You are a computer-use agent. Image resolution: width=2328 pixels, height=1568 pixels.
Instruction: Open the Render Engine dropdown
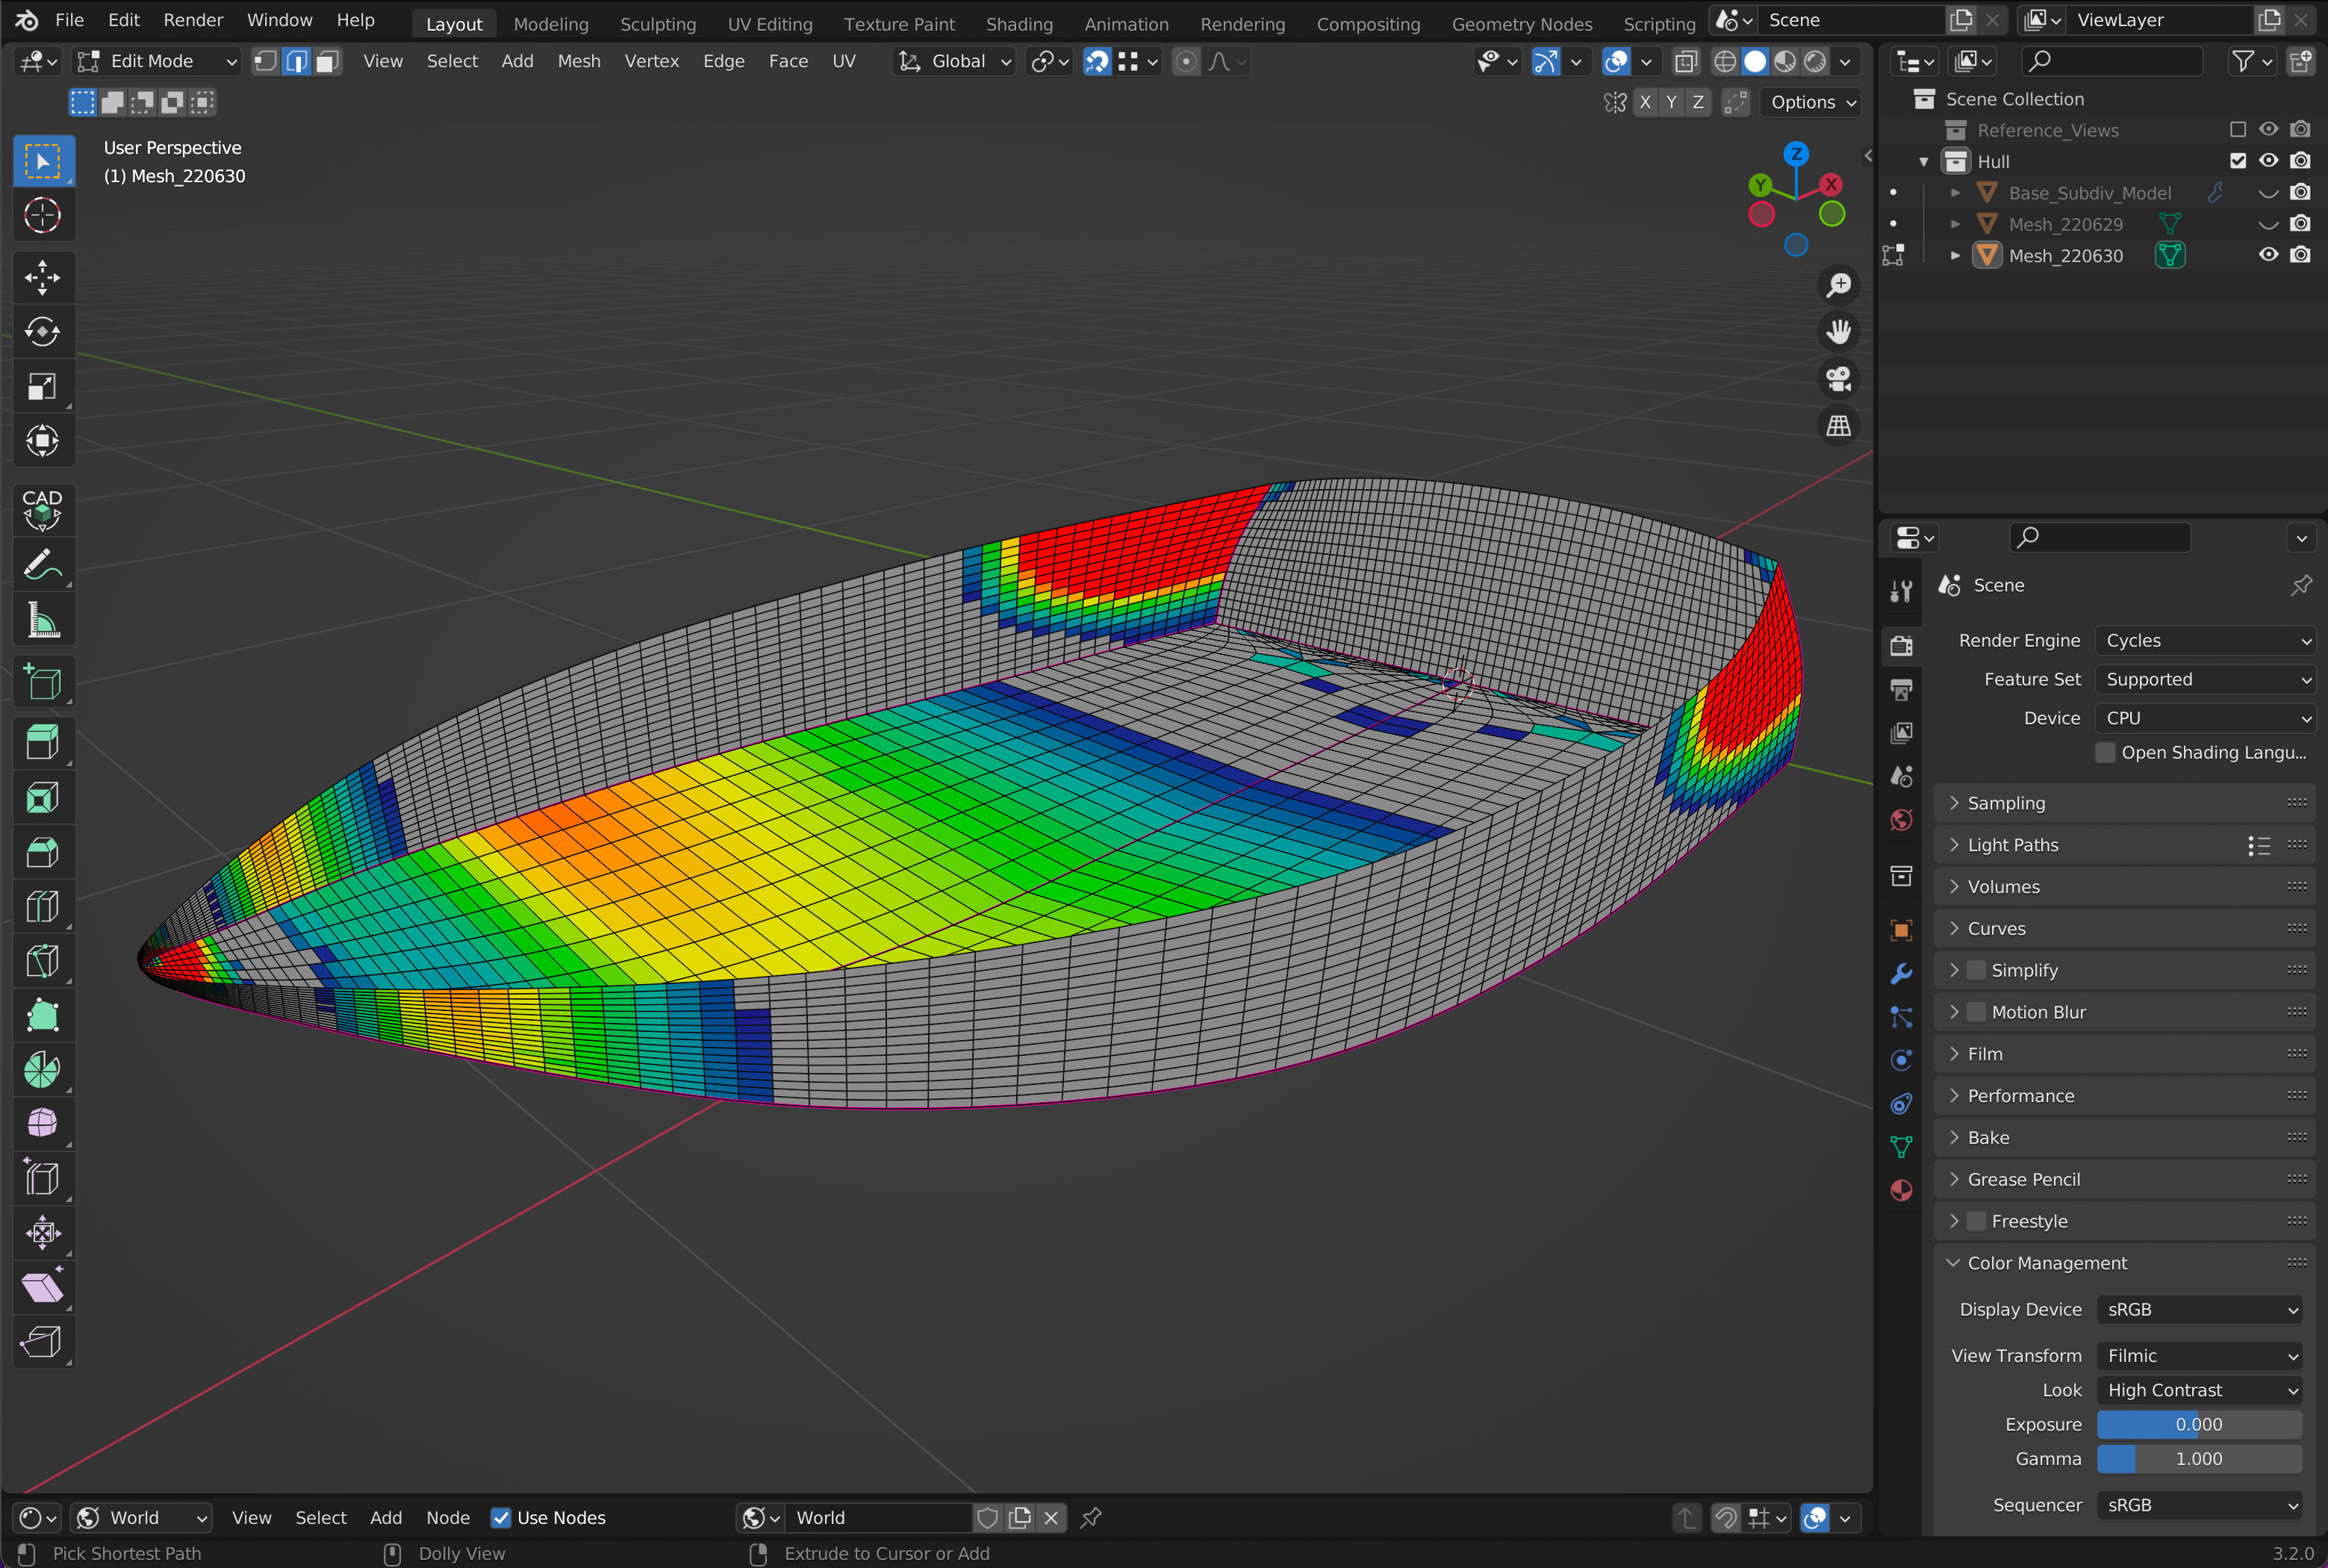2205,640
